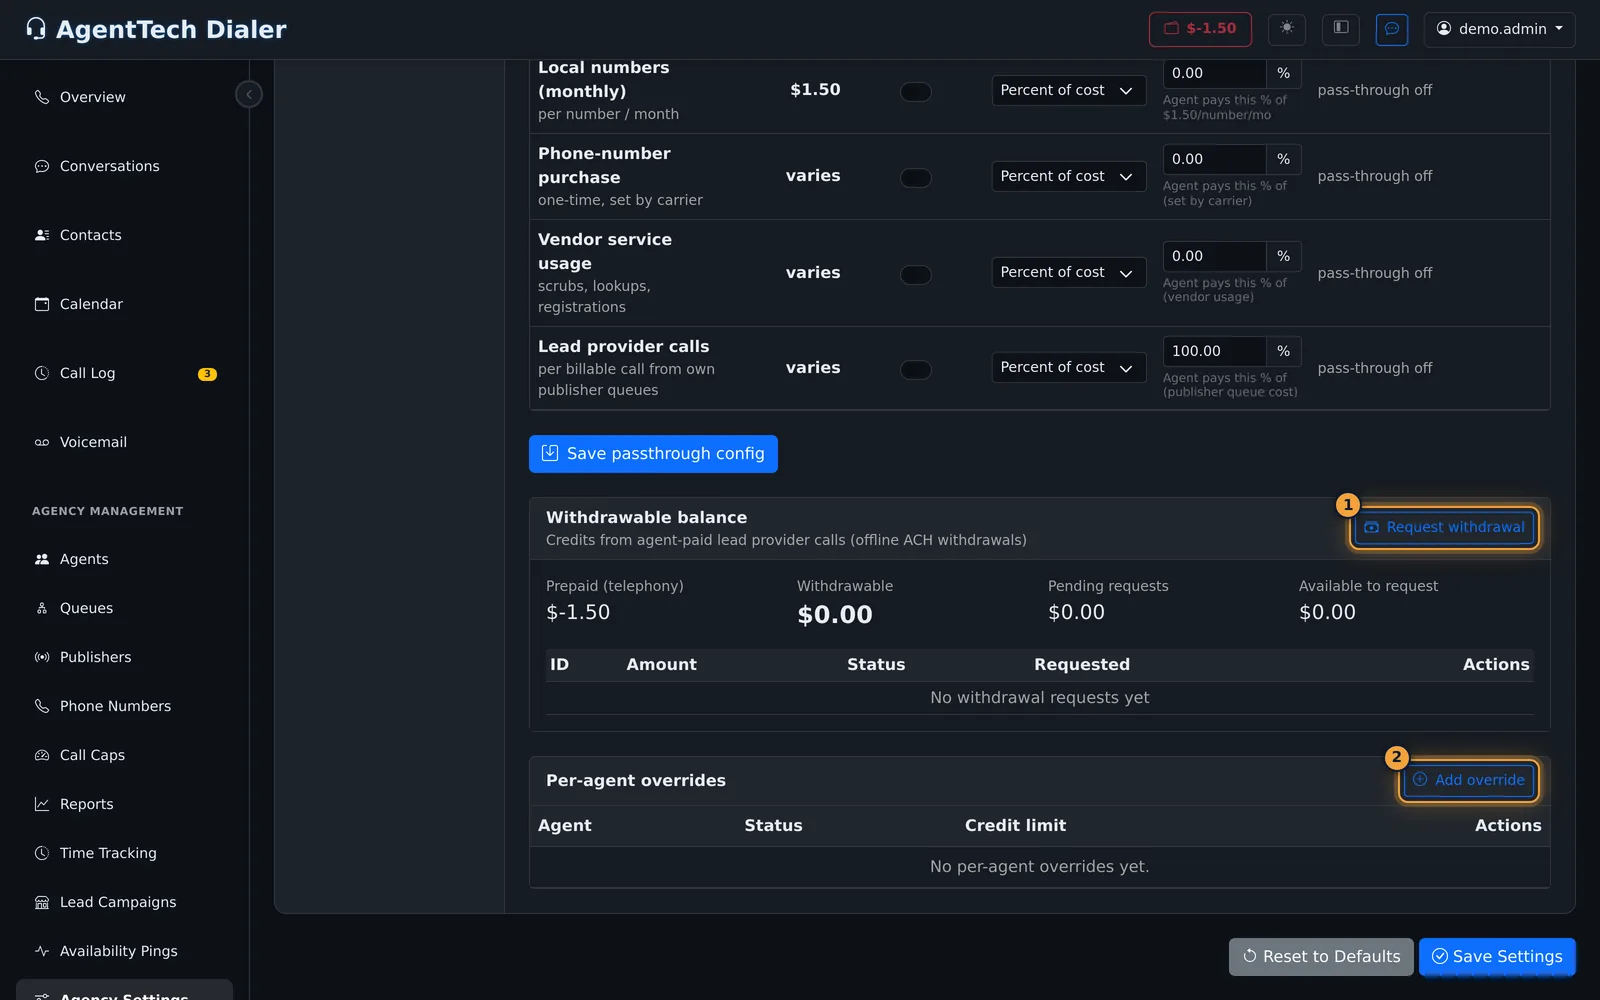Click the Phone Numbers handset icon
The image size is (1600, 1000).
pyautogui.click(x=42, y=706)
